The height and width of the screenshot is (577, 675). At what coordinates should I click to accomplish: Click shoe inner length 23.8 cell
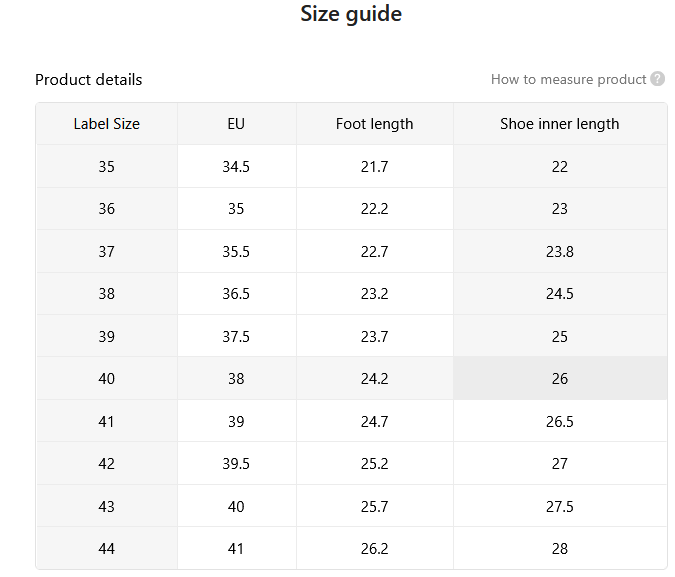coord(560,251)
